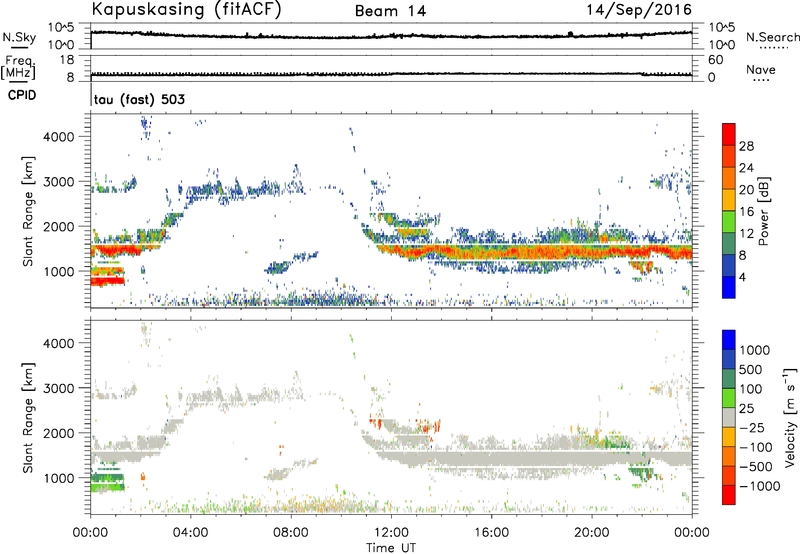Click the 'N.Sky' label
The height and width of the screenshot is (554, 800).
[x=19, y=37]
